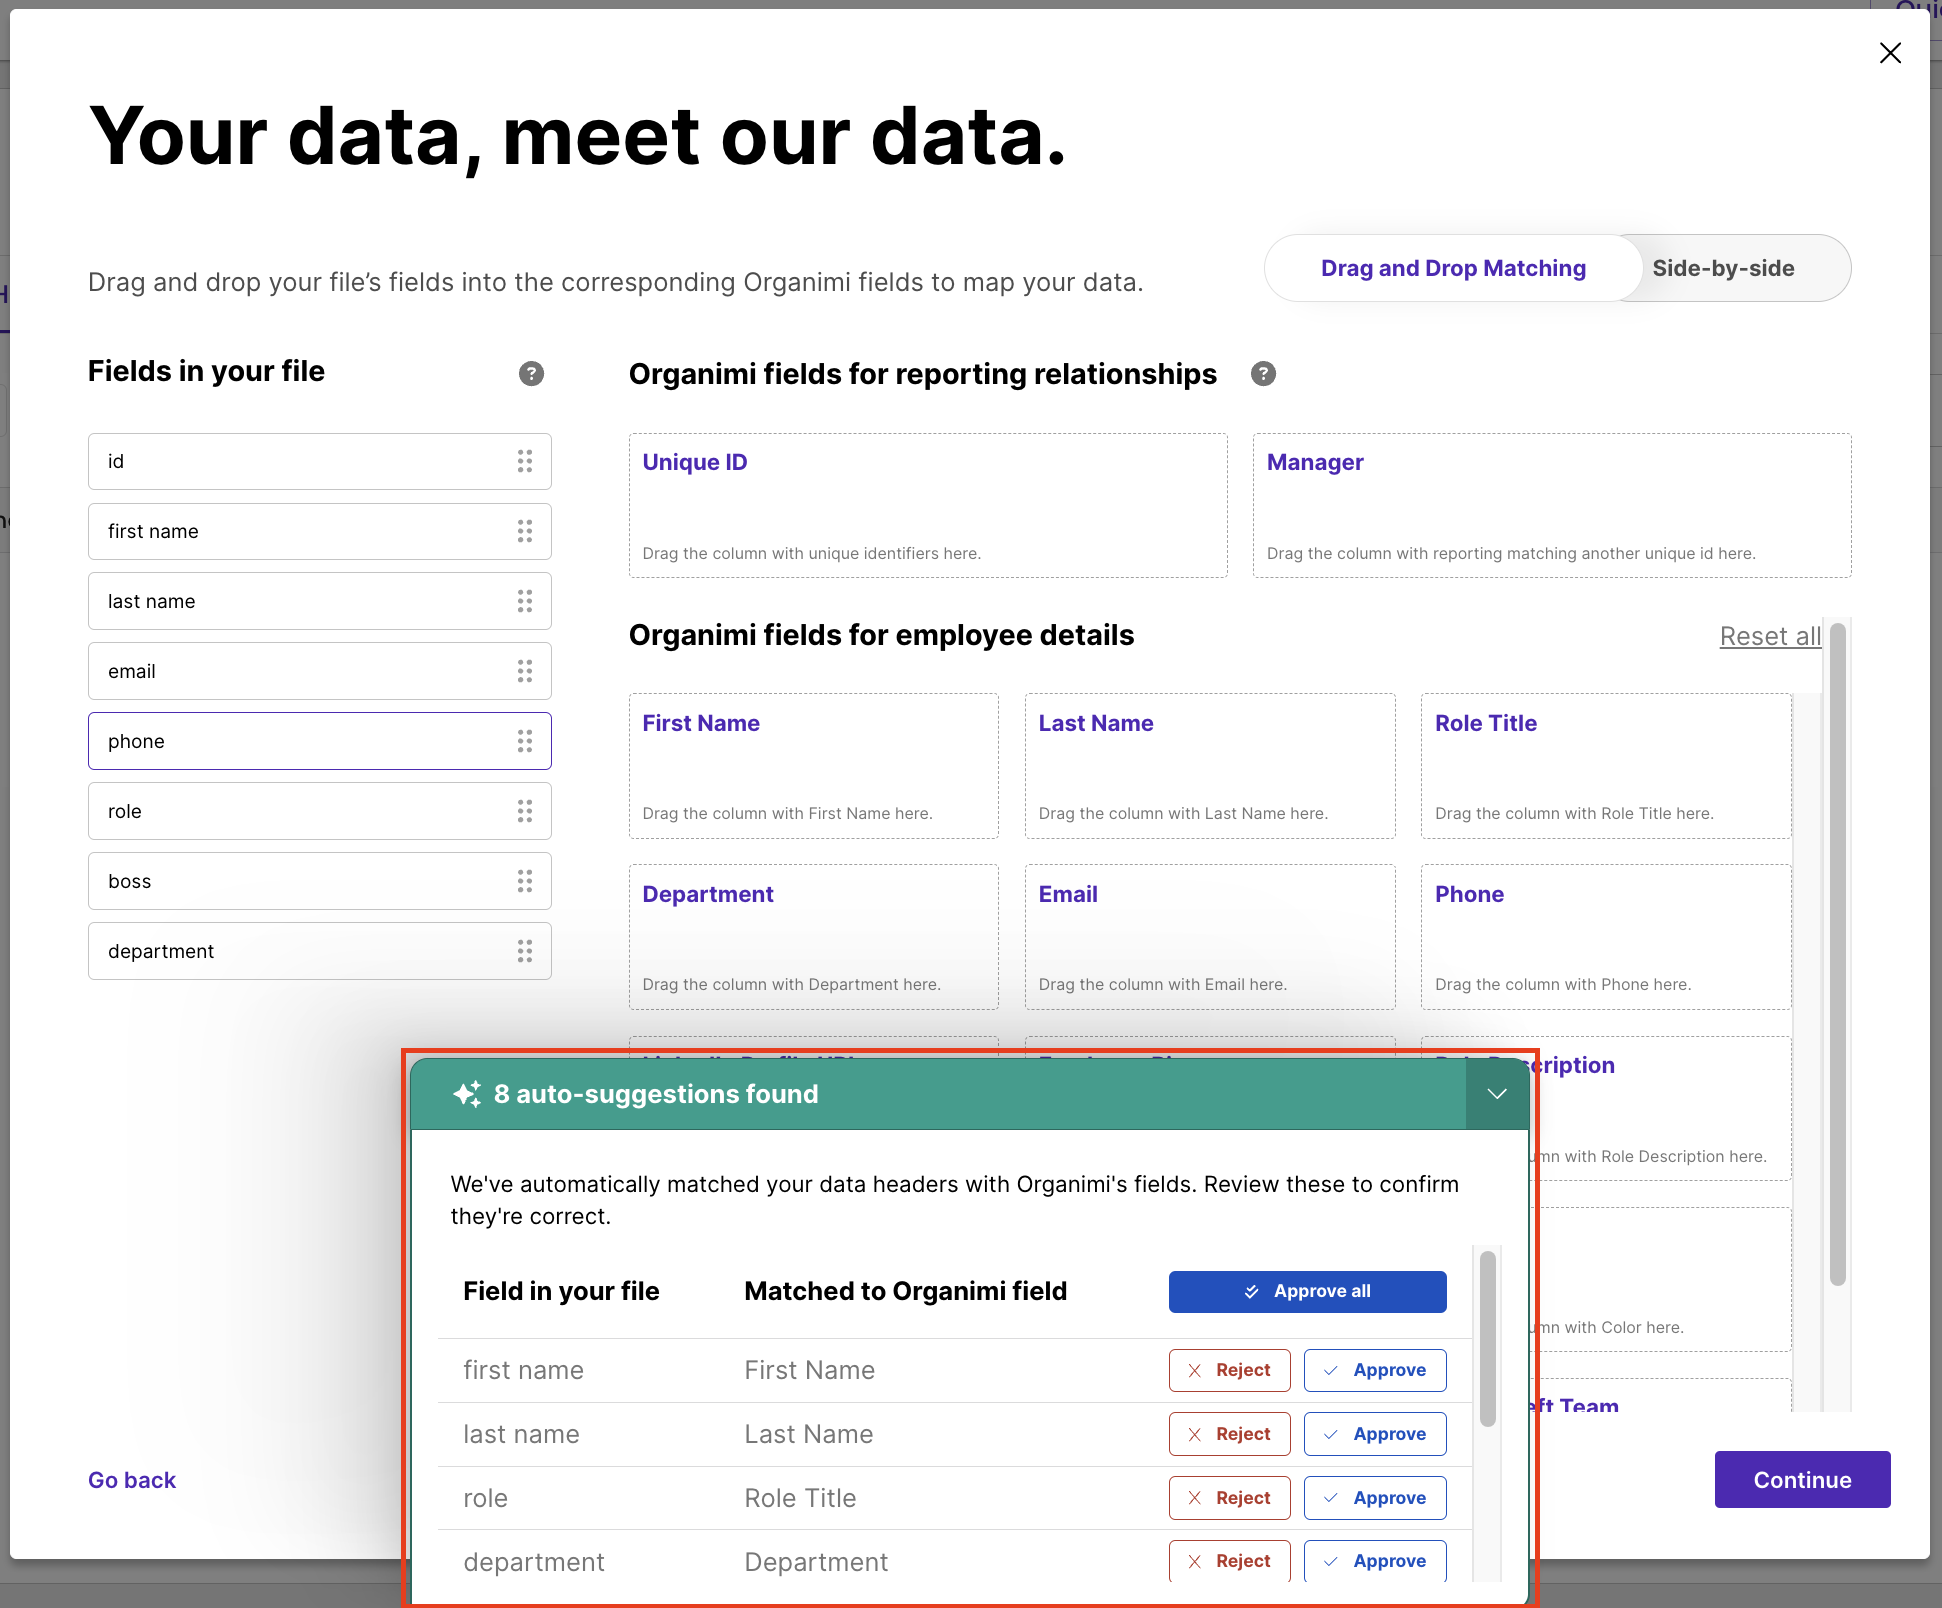Image resolution: width=1942 pixels, height=1608 pixels.
Task: Select the department file field
Action: point(320,951)
